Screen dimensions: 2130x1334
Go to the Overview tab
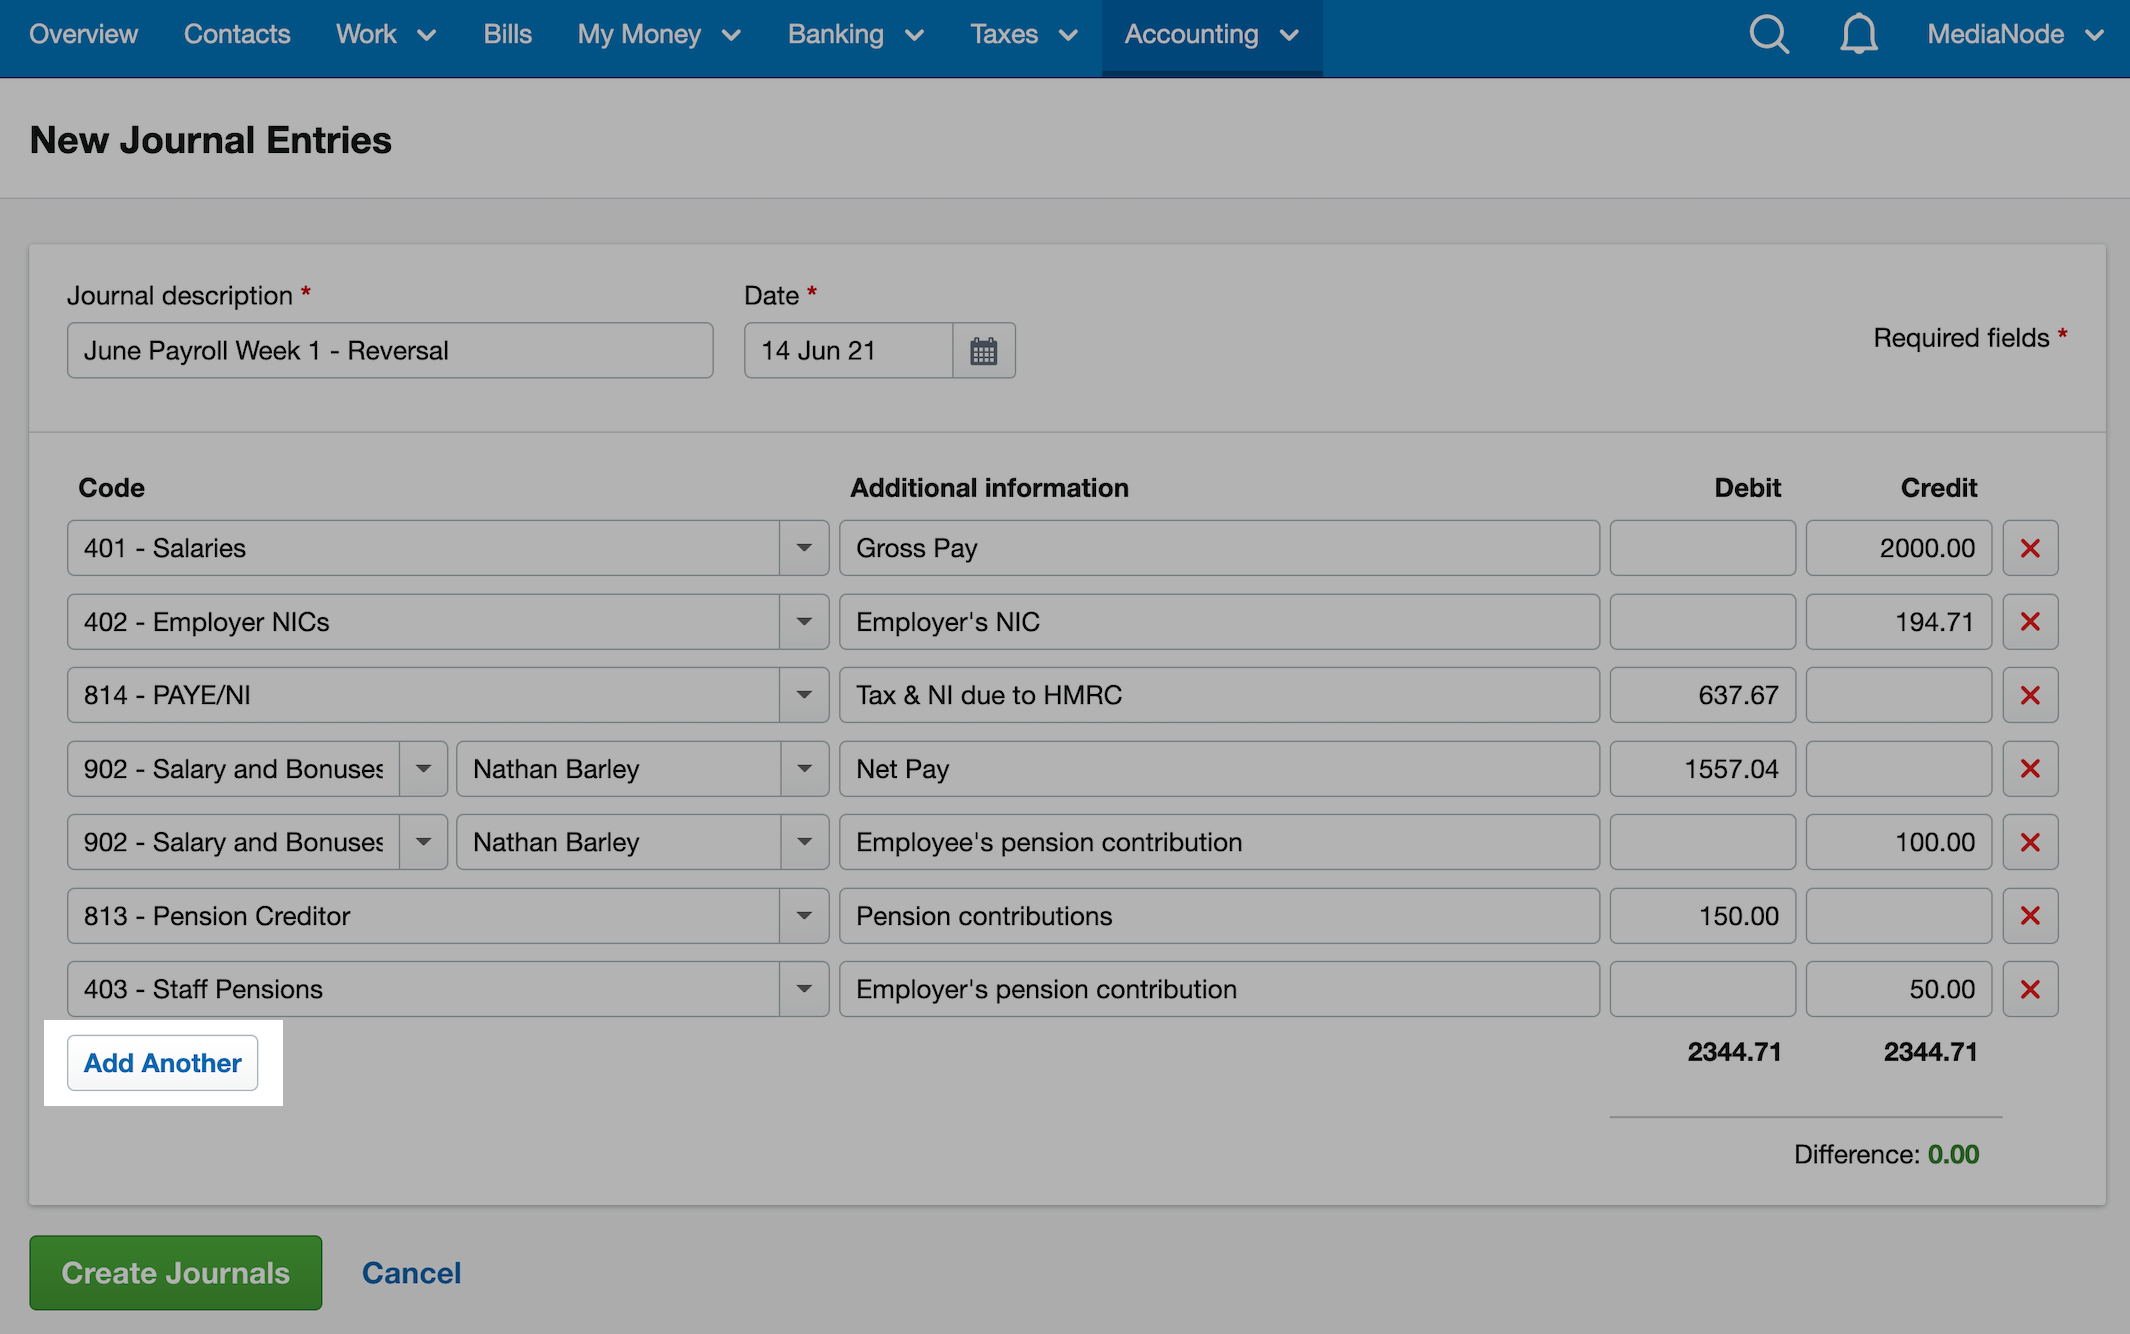(83, 34)
